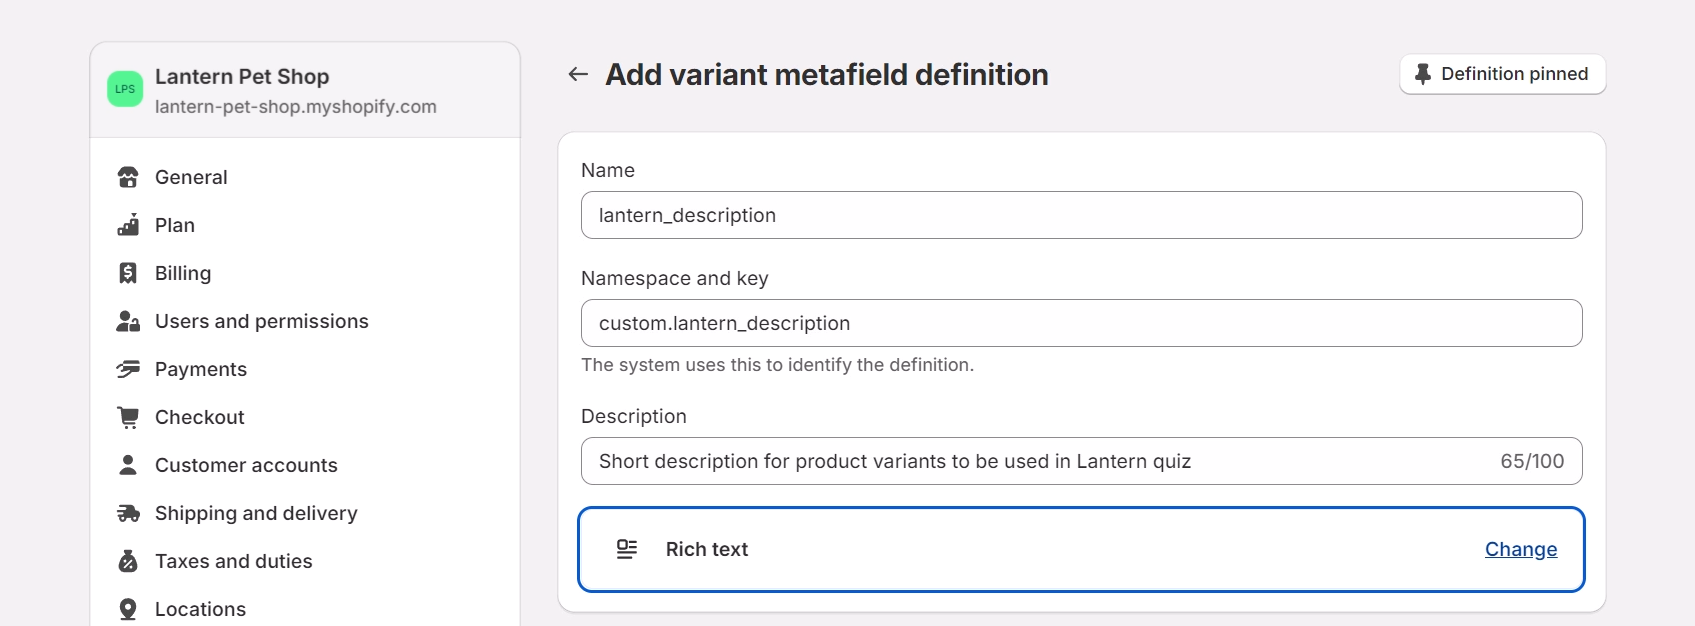Click the lantern-pet-shop.myshopify.com URL

coord(296,106)
